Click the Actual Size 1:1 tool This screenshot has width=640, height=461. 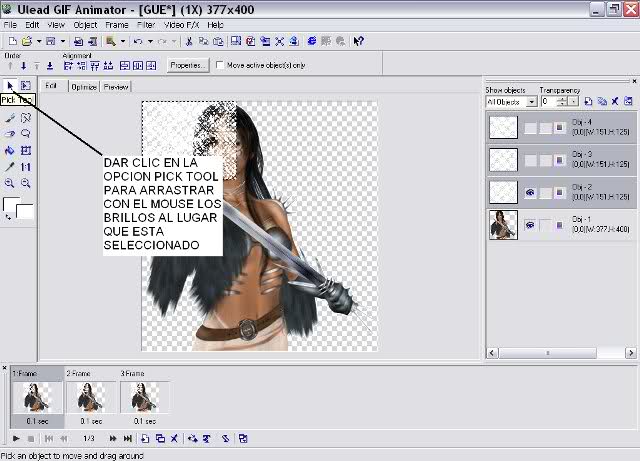click(26, 167)
